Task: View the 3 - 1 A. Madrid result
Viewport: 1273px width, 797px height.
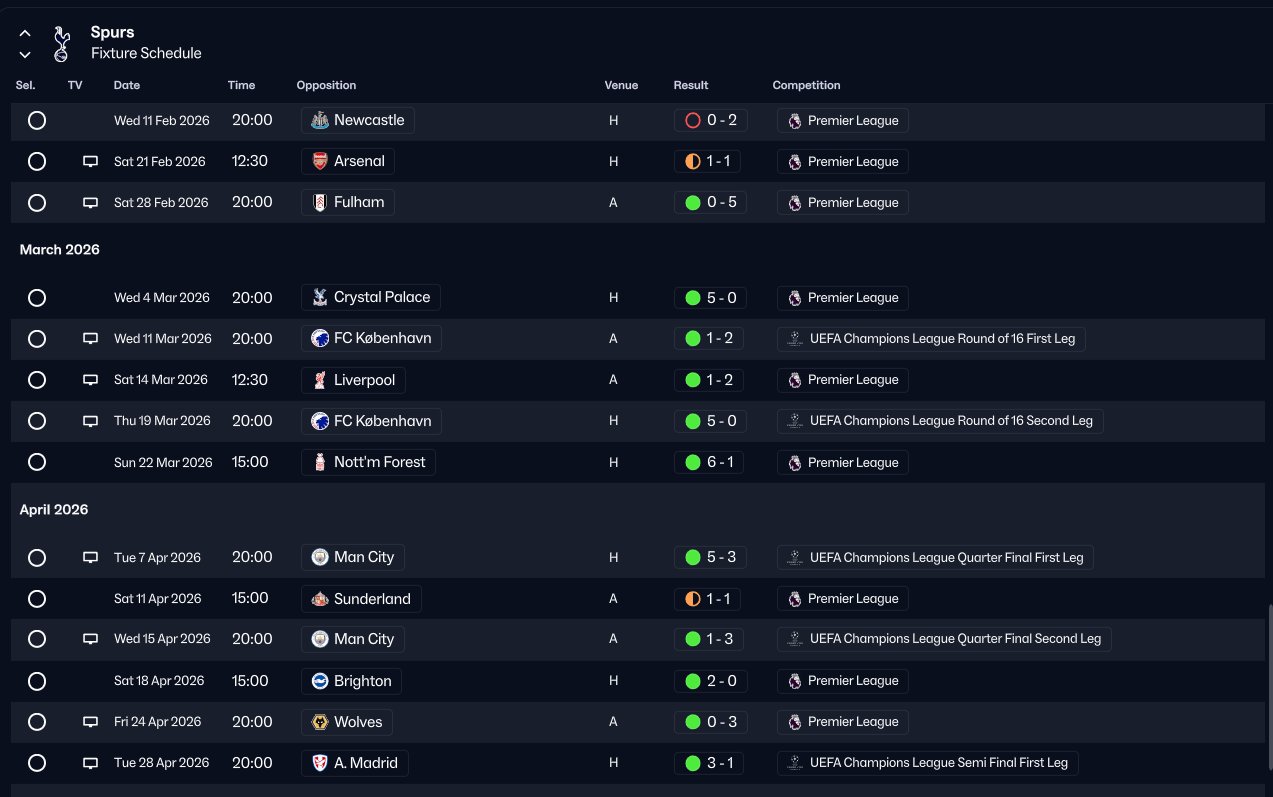Action: pos(708,763)
